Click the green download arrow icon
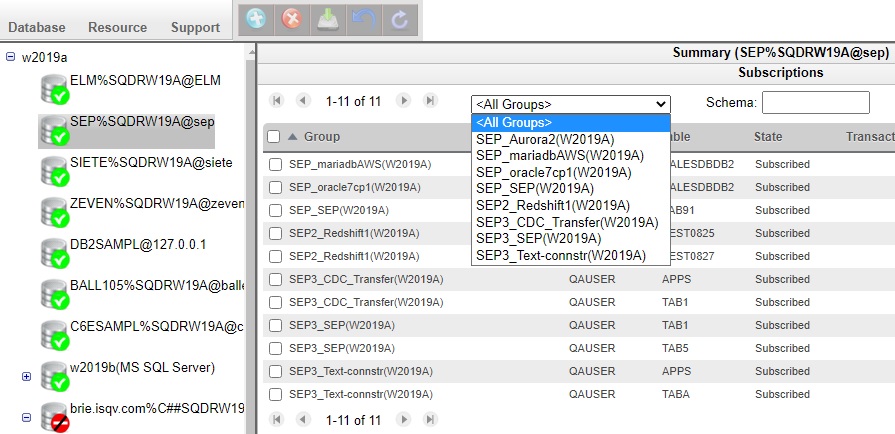This screenshot has width=895, height=434. [328, 21]
